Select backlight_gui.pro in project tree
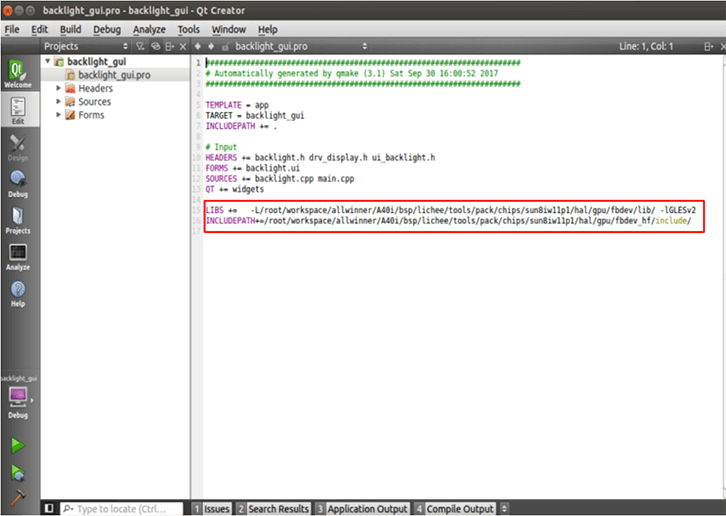Viewport: 726px width, 516px height. point(114,75)
